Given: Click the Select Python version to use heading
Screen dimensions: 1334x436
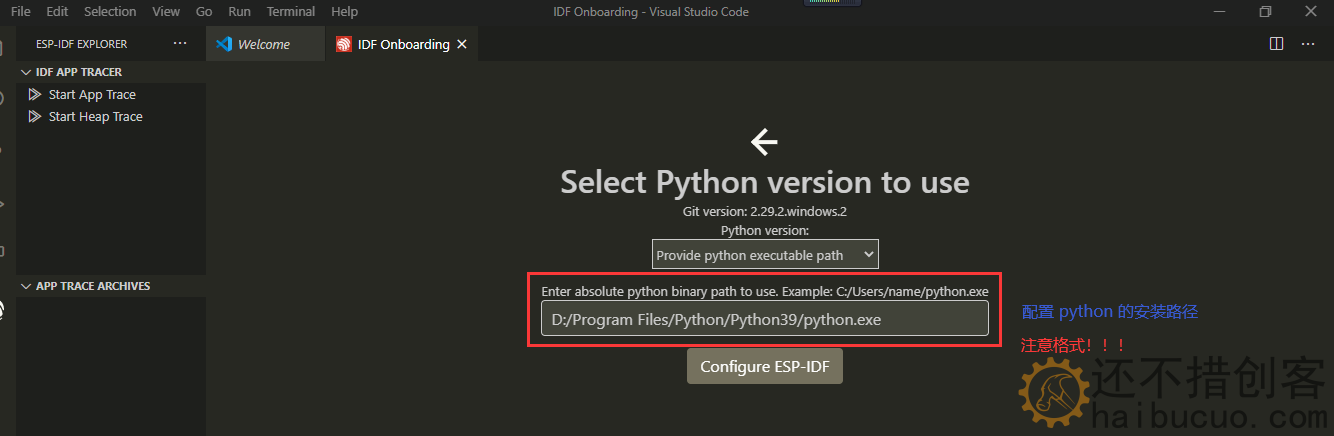Looking at the screenshot, I should [x=765, y=182].
